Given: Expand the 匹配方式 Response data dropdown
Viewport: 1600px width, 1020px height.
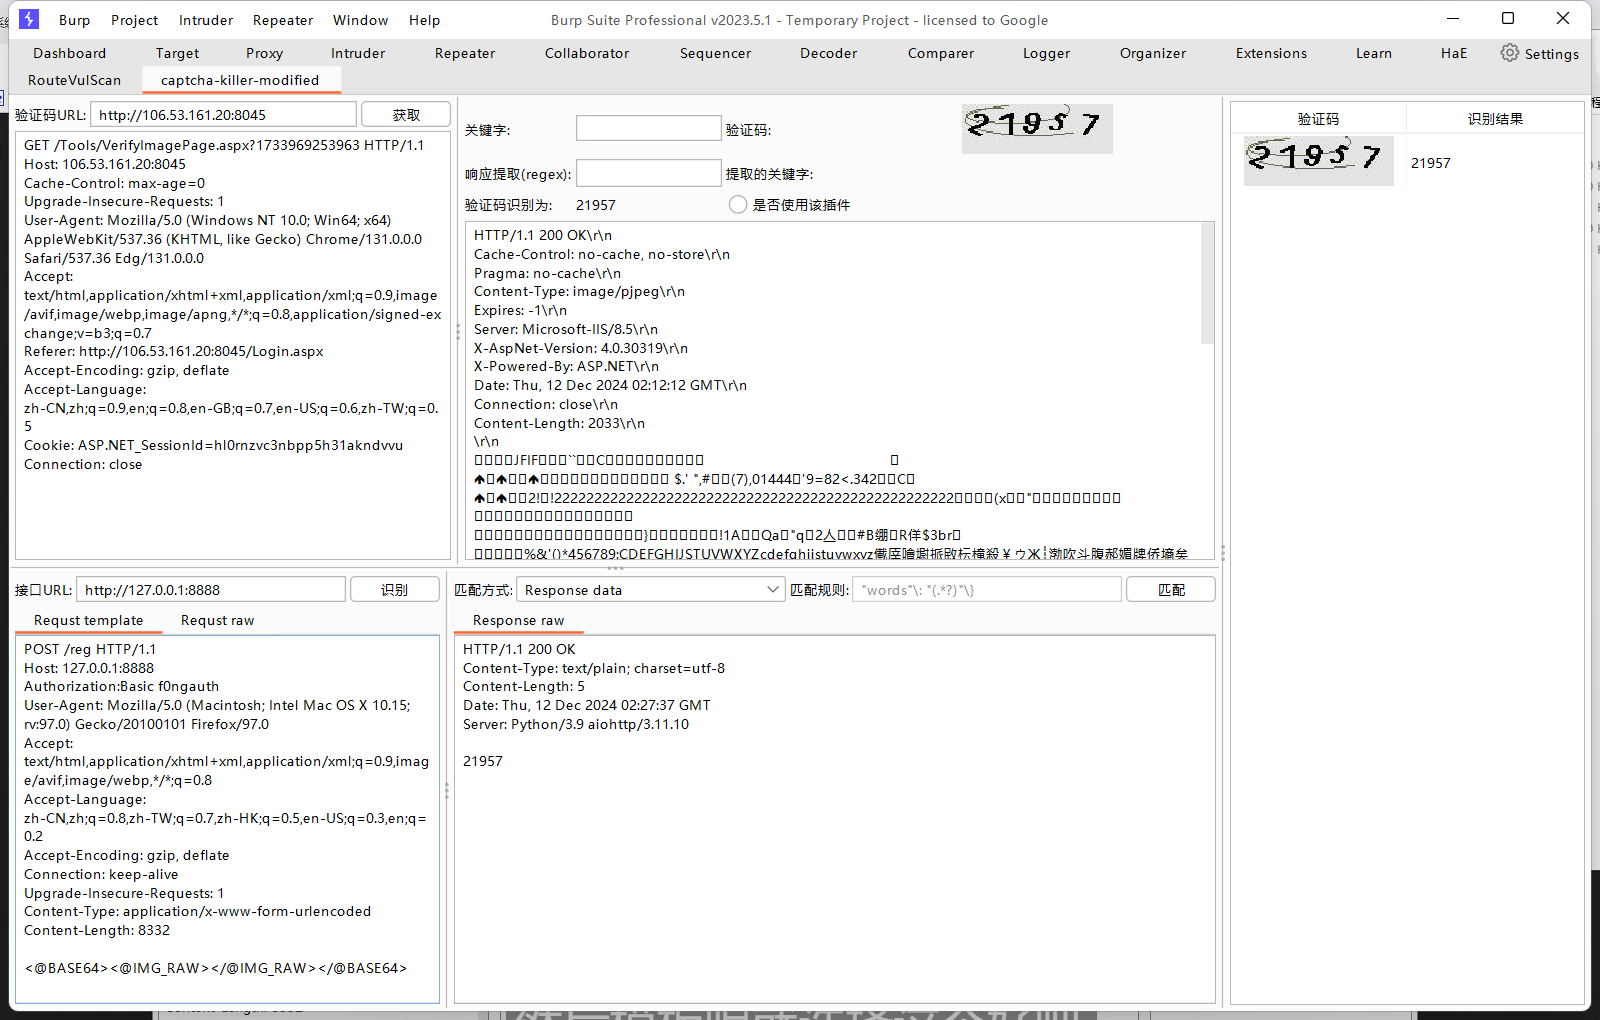Looking at the screenshot, I should (650, 590).
